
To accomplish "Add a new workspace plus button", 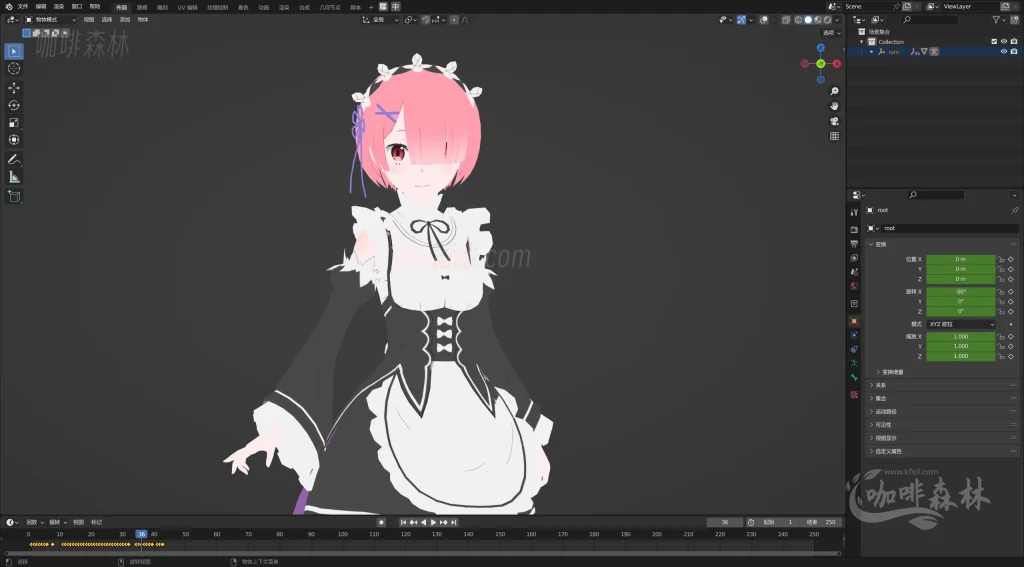I will pos(371,7).
